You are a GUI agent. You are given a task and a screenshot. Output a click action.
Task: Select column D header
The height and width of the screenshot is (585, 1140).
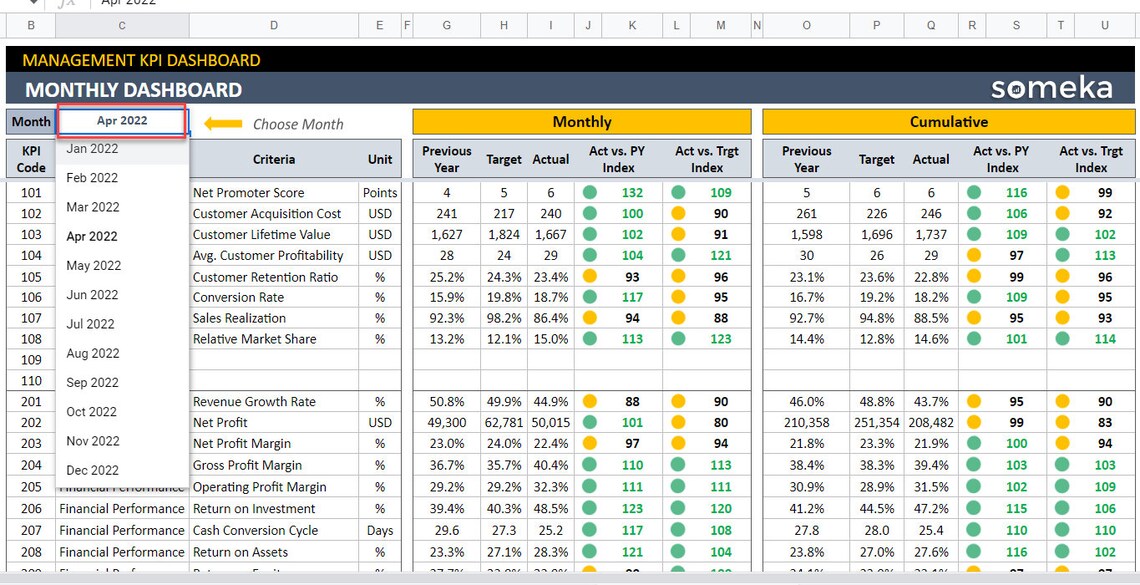point(273,25)
